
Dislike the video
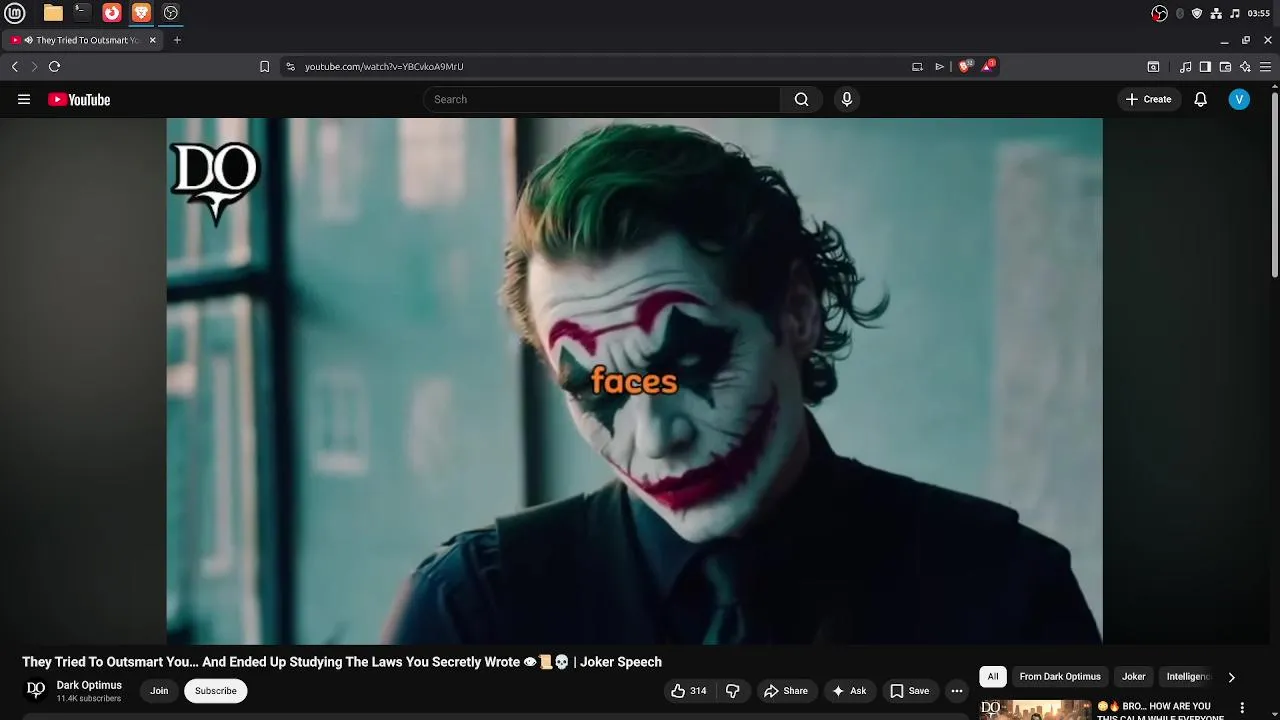733,691
